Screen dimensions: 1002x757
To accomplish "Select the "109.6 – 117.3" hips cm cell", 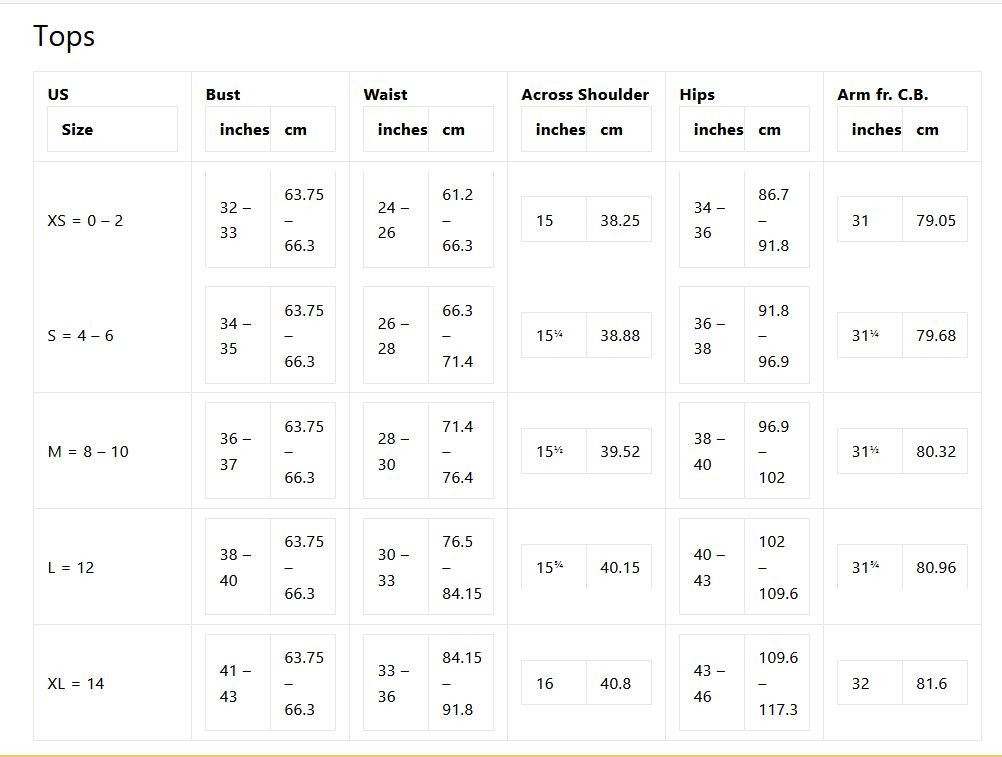I will pyautogui.click(x=778, y=683).
